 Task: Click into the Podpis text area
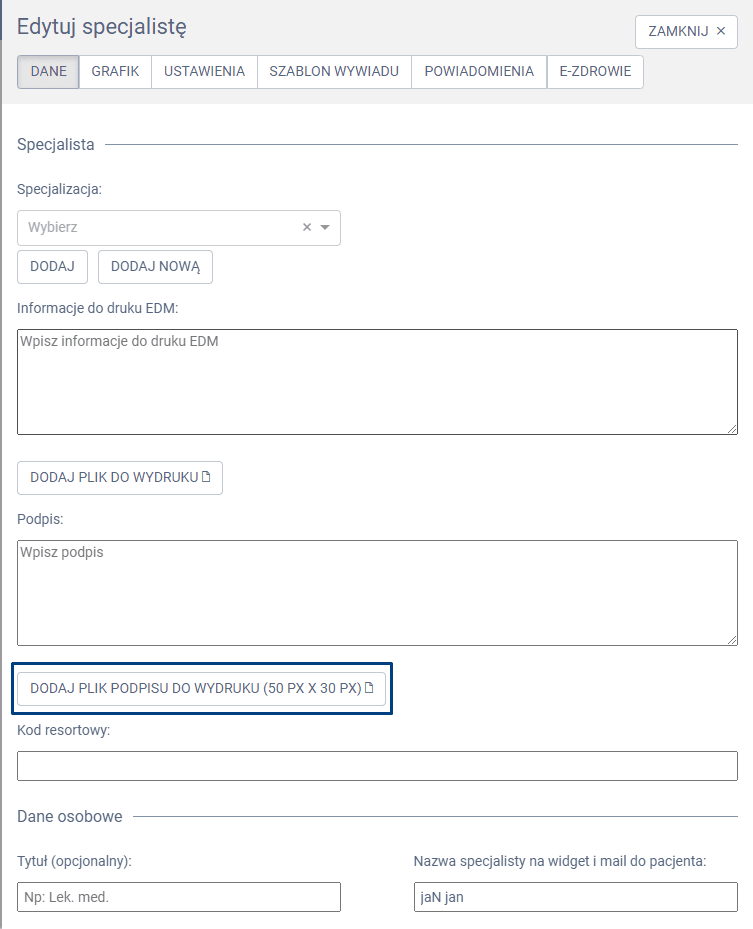[x=377, y=593]
